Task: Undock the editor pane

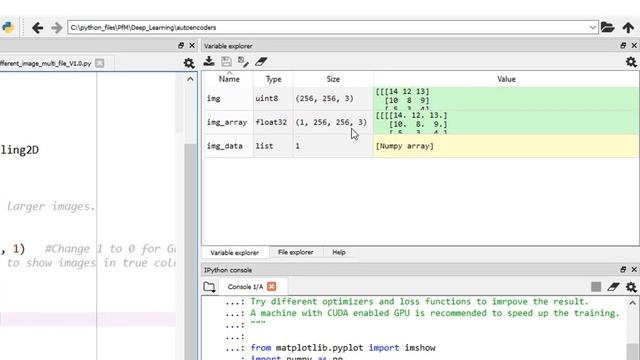Action: click(181, 46)
